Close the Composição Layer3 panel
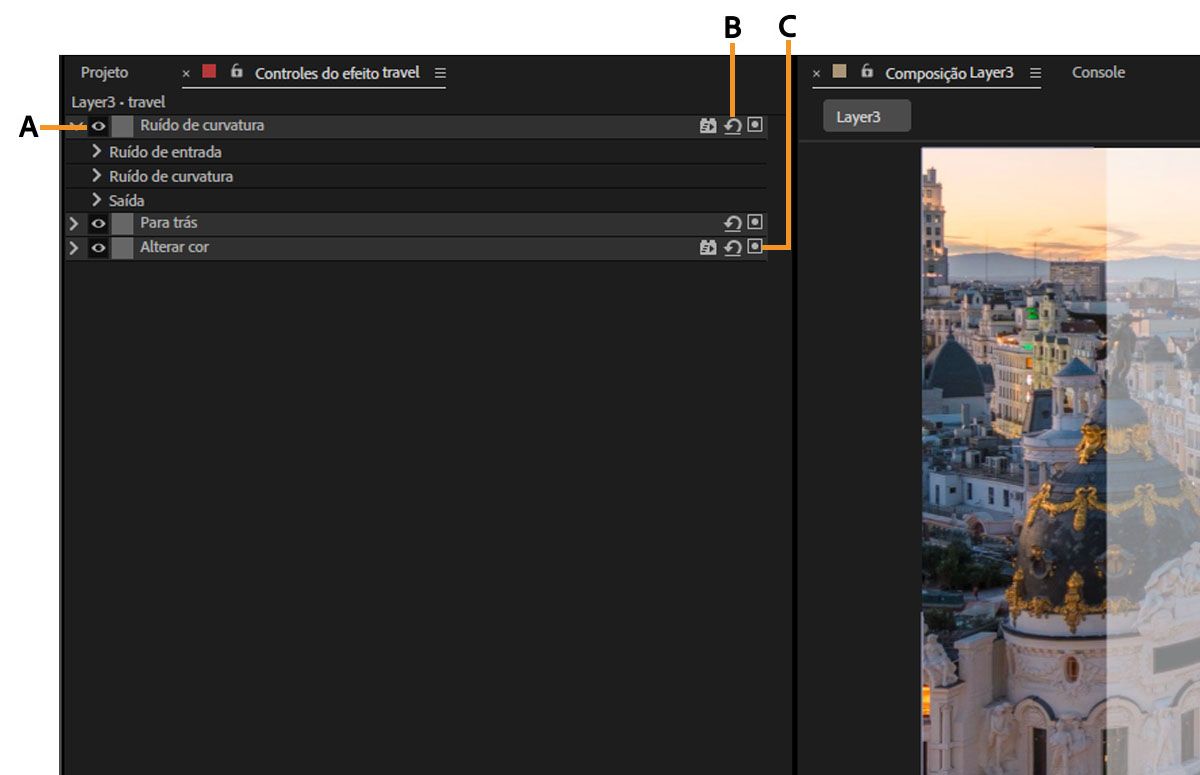The width and height of the screenshot is (1200, 775). [816, 73]
